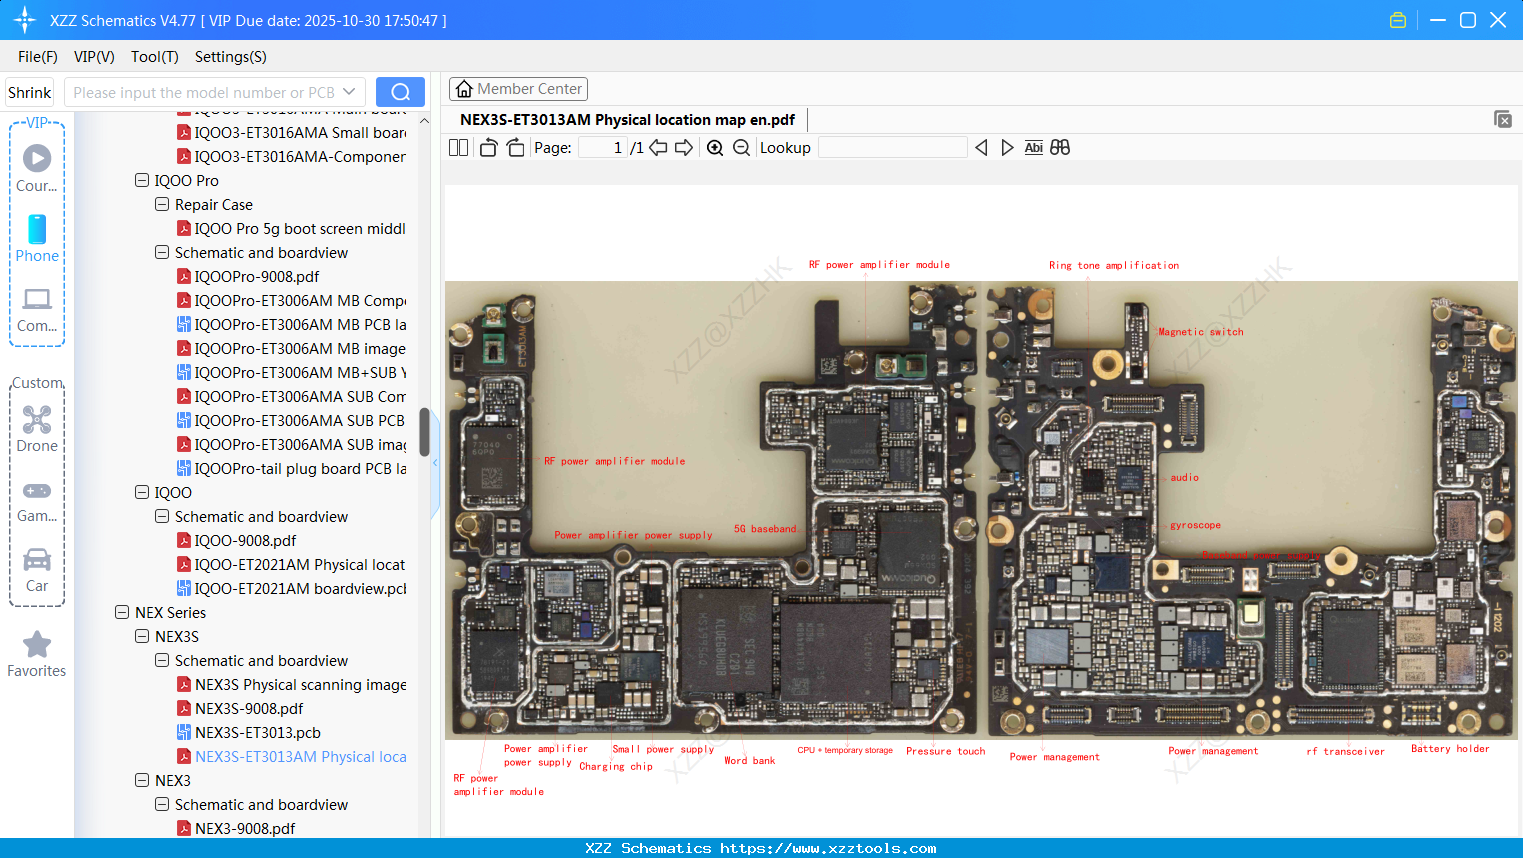This screenshot has height=858, width=1523.
Task: Rotate the boardview page clockwise
Action: tap(514, 147)
